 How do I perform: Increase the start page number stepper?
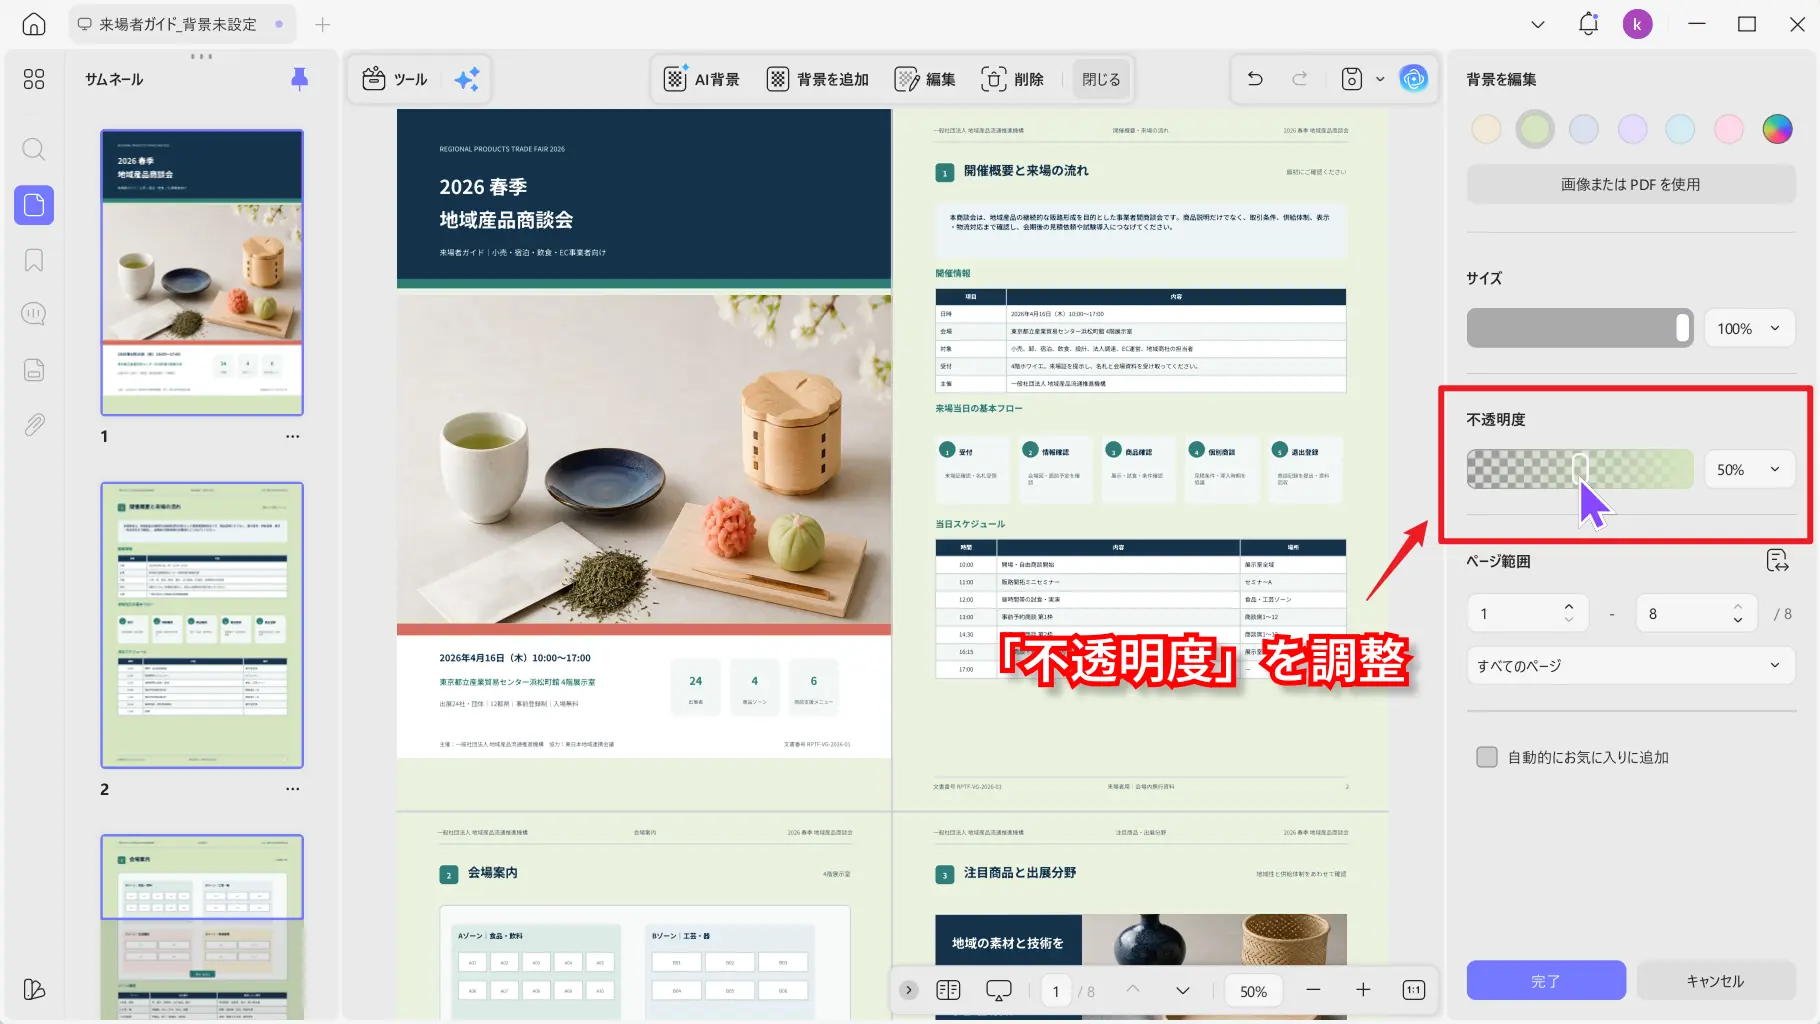[x=1568, y=606]
